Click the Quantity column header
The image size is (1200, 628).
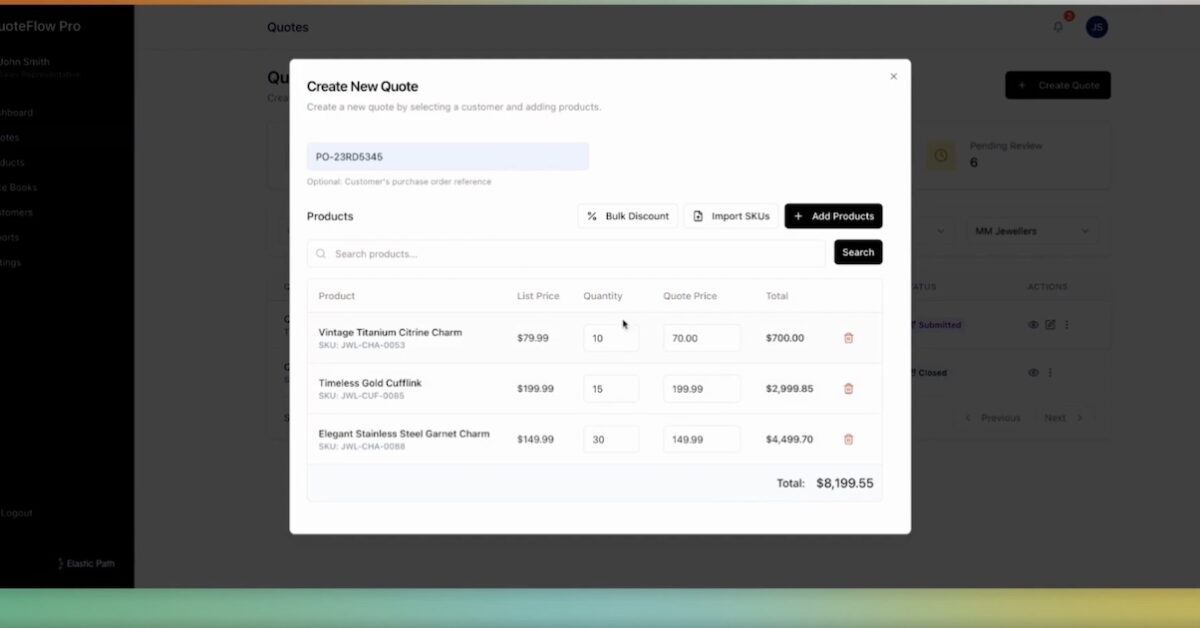pos(603,296)
